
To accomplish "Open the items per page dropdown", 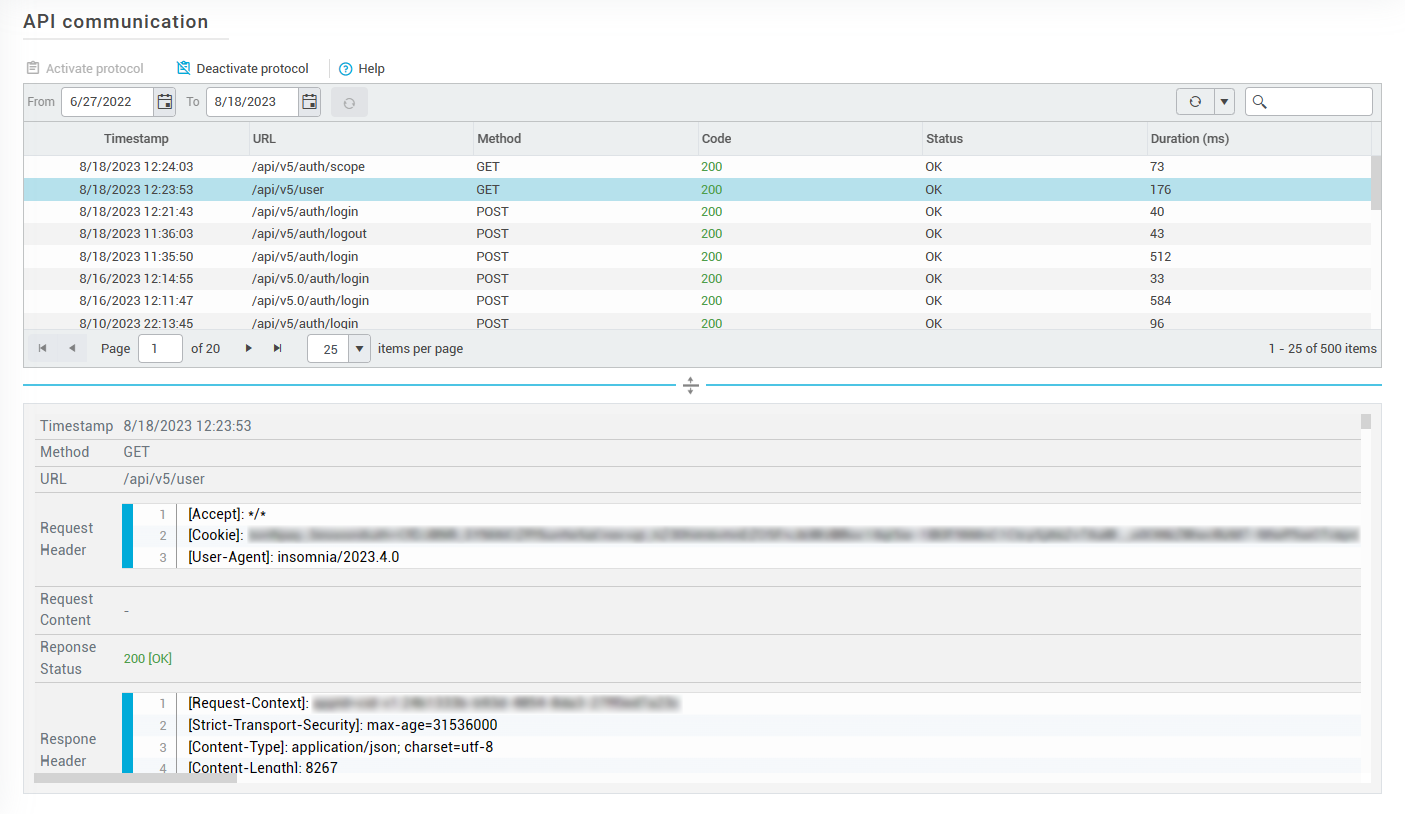I will (x=359, y=349).
